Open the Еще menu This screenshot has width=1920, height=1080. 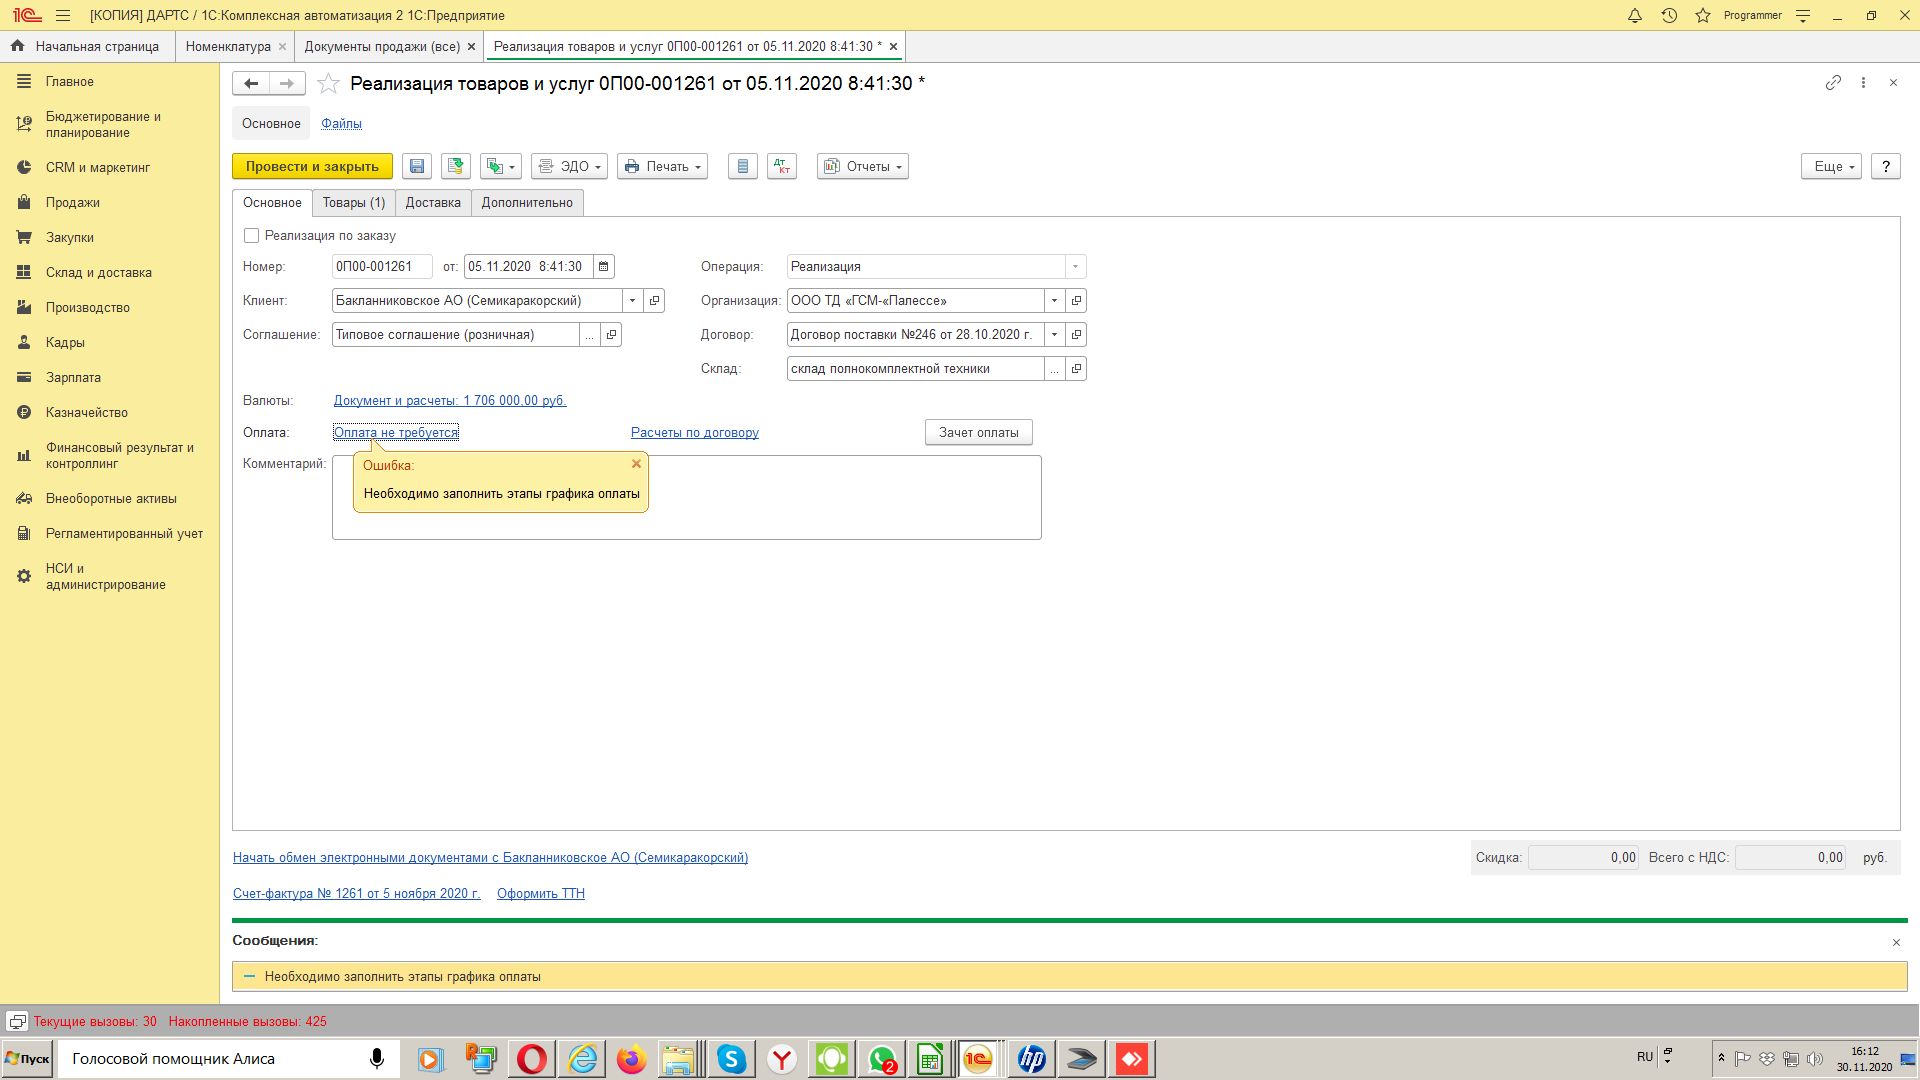(x=1831, y=167)
